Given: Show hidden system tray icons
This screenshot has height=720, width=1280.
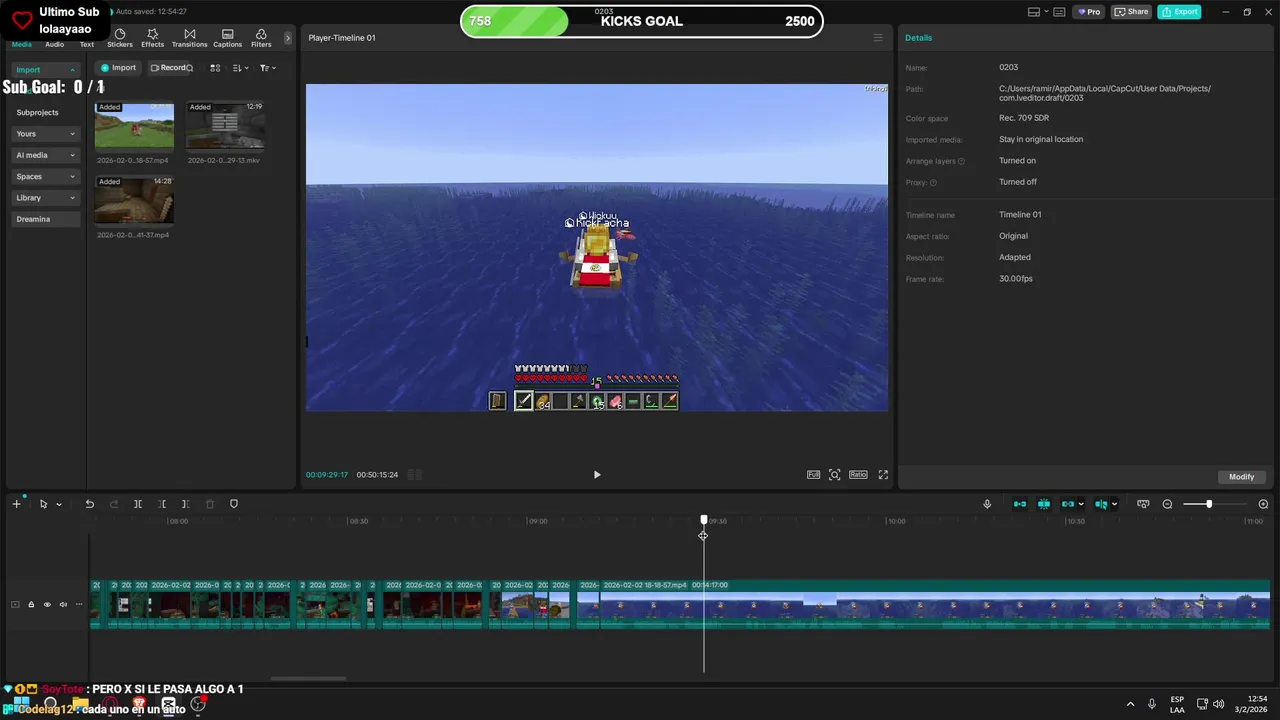Looking at the screenshot, I should point(1130,704).
